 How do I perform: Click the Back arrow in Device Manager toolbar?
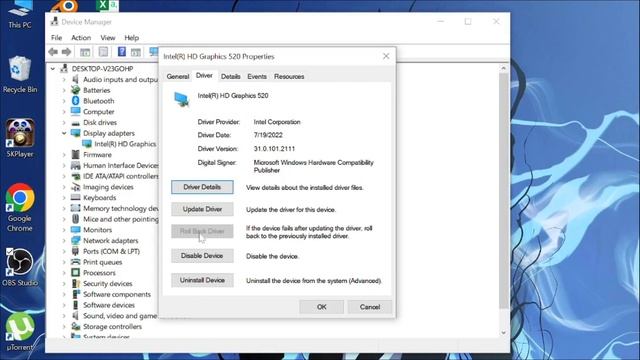tap(53, 52)
